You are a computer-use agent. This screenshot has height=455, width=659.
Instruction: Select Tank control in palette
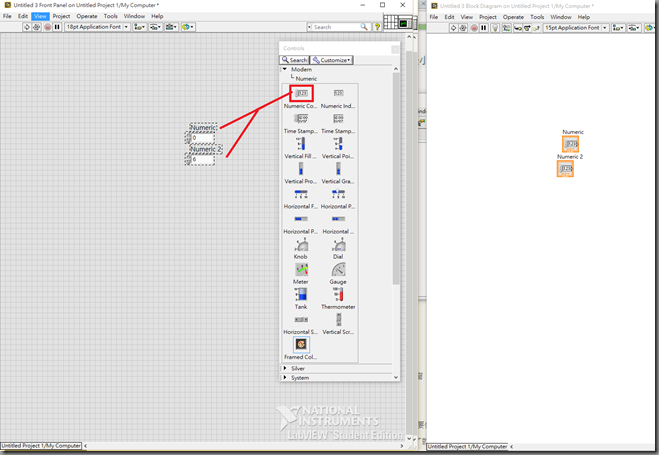[x=301, y=295]
